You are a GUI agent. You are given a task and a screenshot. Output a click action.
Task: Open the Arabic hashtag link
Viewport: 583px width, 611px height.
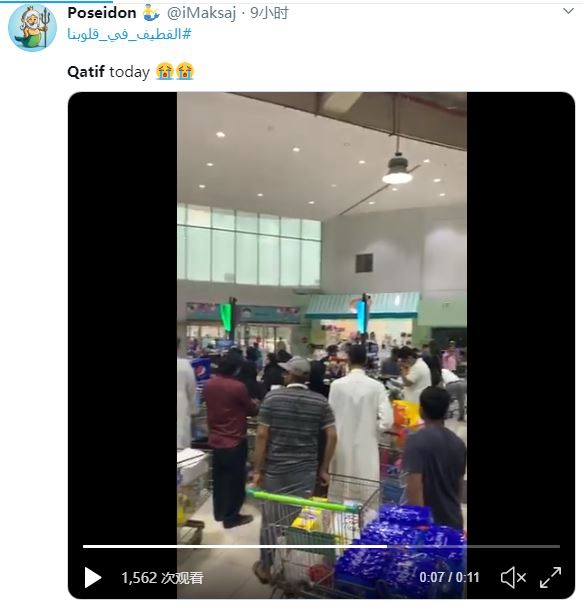(129, 34)
